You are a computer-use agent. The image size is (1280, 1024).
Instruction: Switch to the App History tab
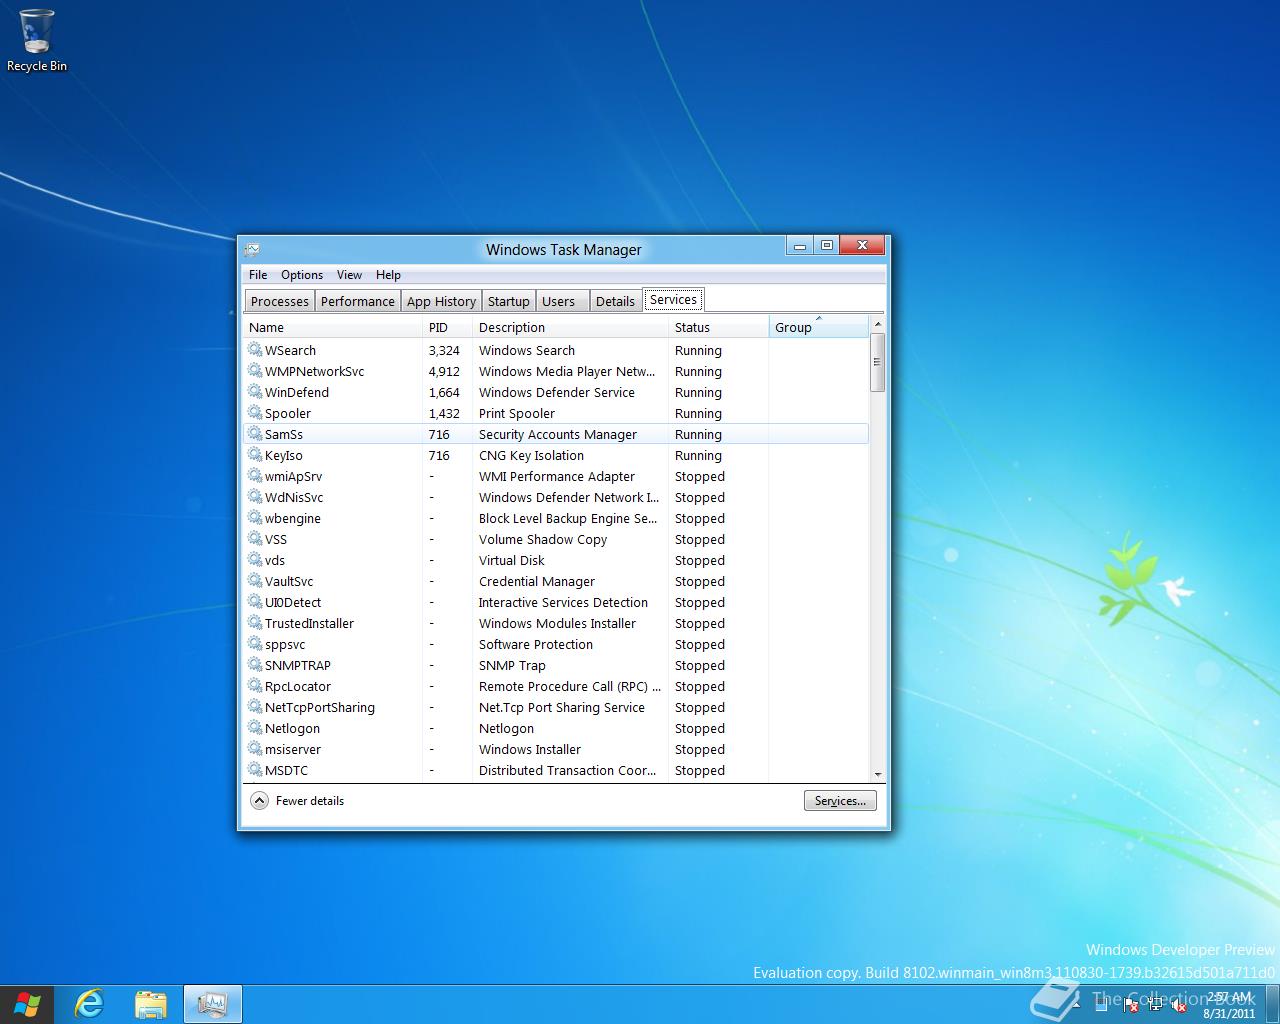coord(441,301)
